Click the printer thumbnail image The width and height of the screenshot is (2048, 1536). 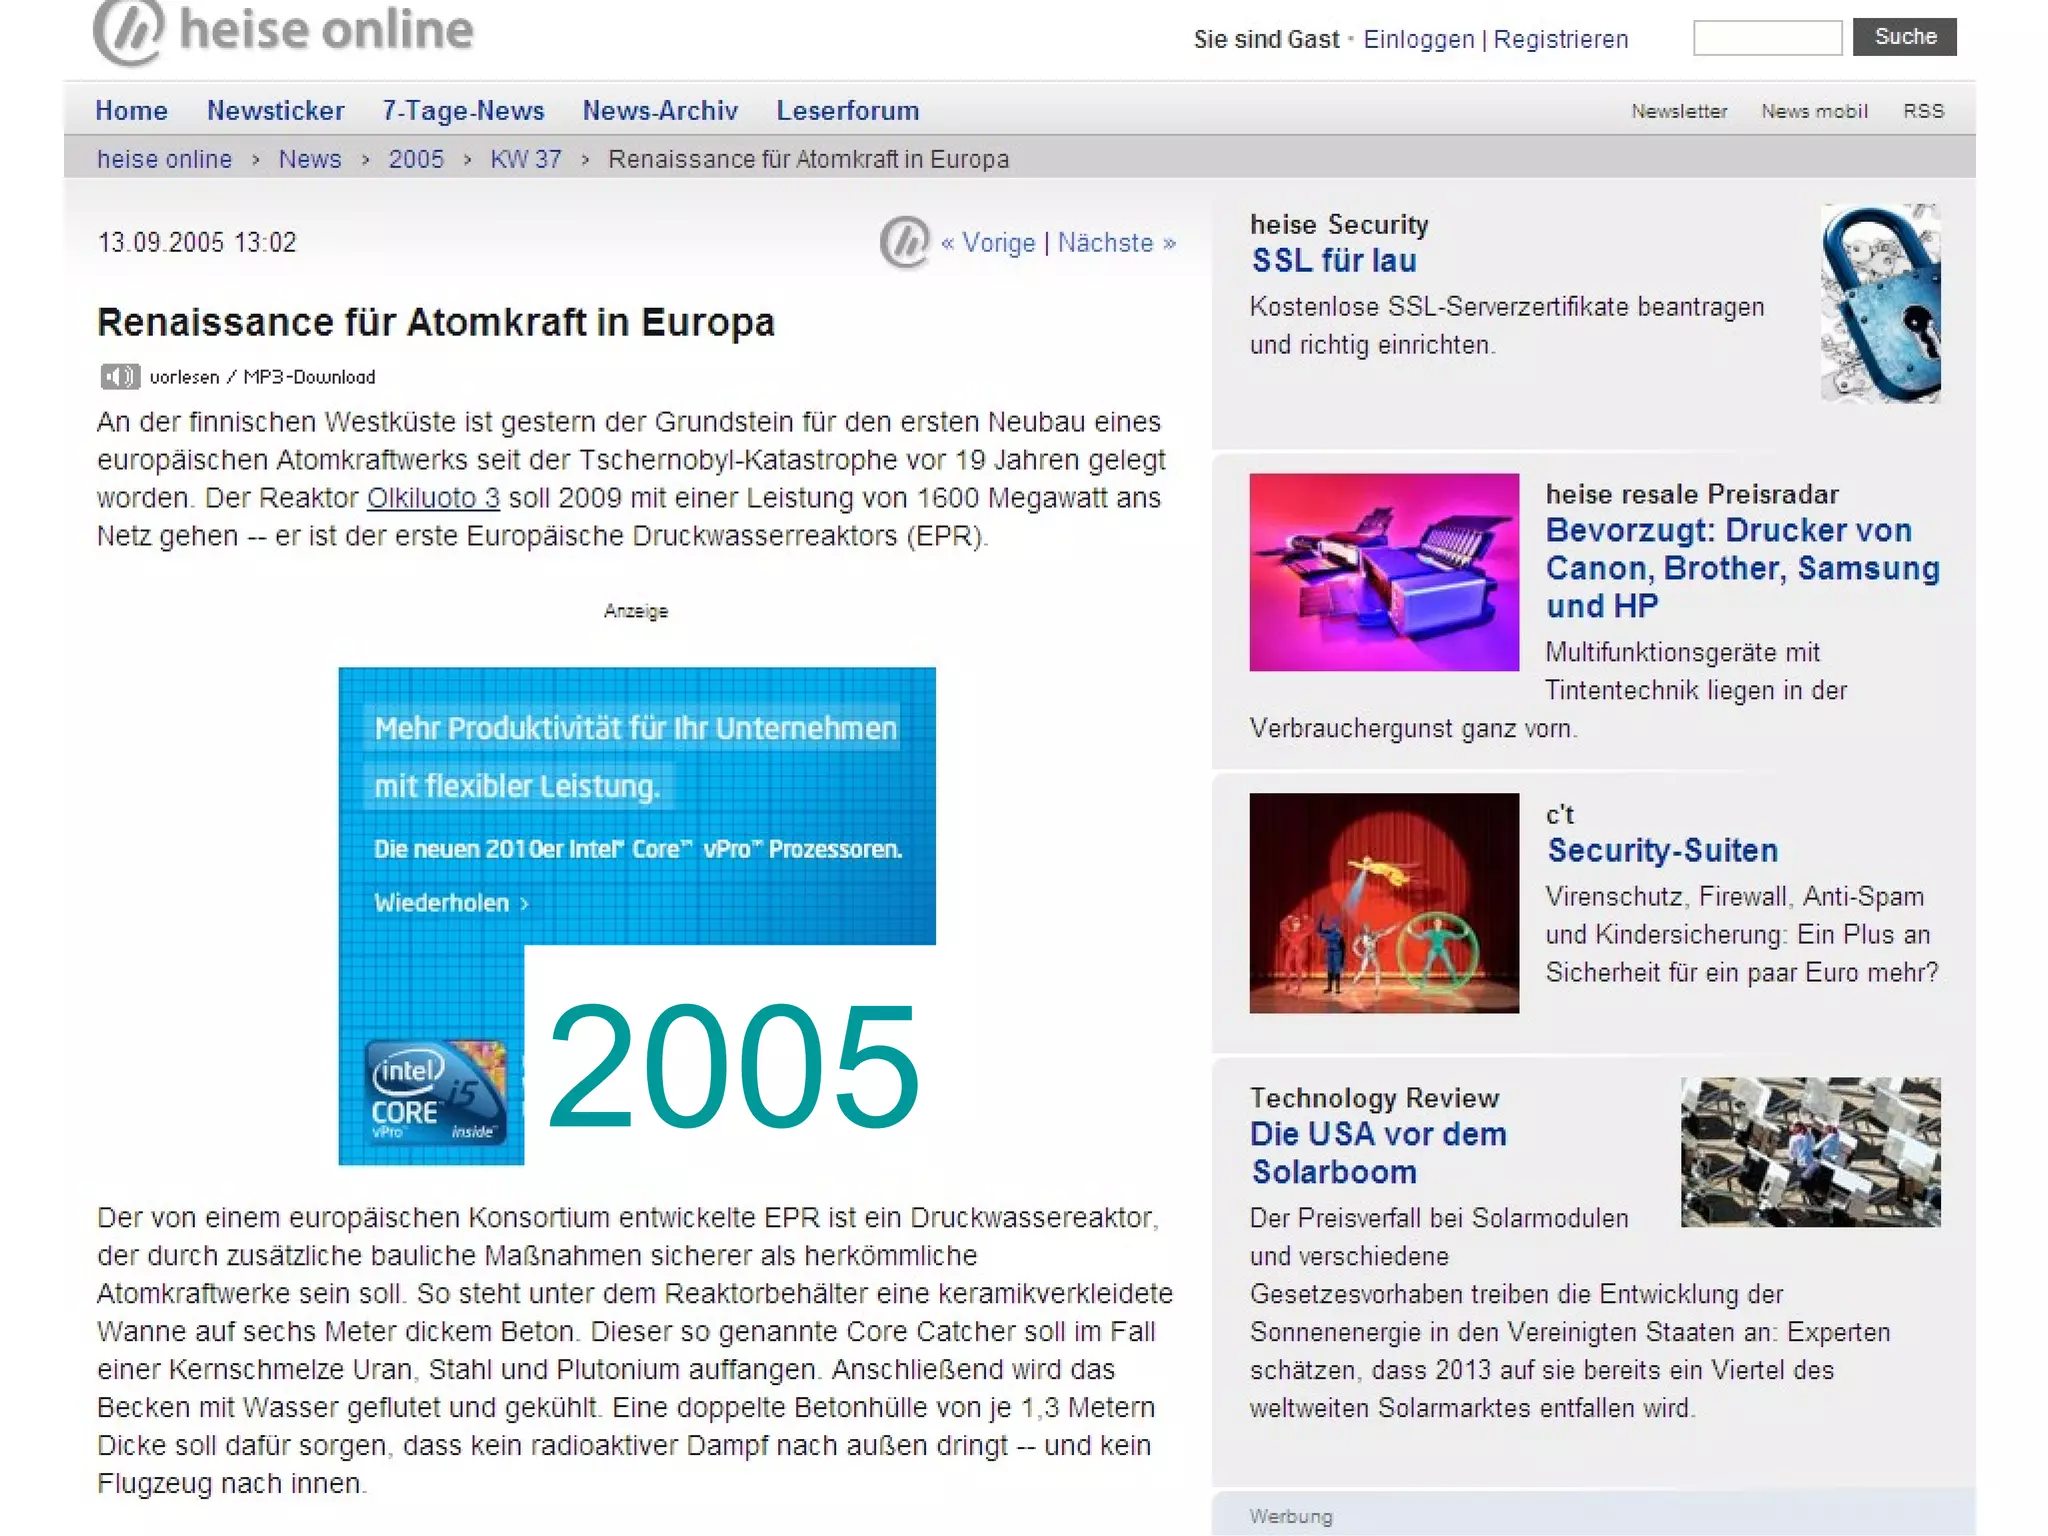[1384, 572]
